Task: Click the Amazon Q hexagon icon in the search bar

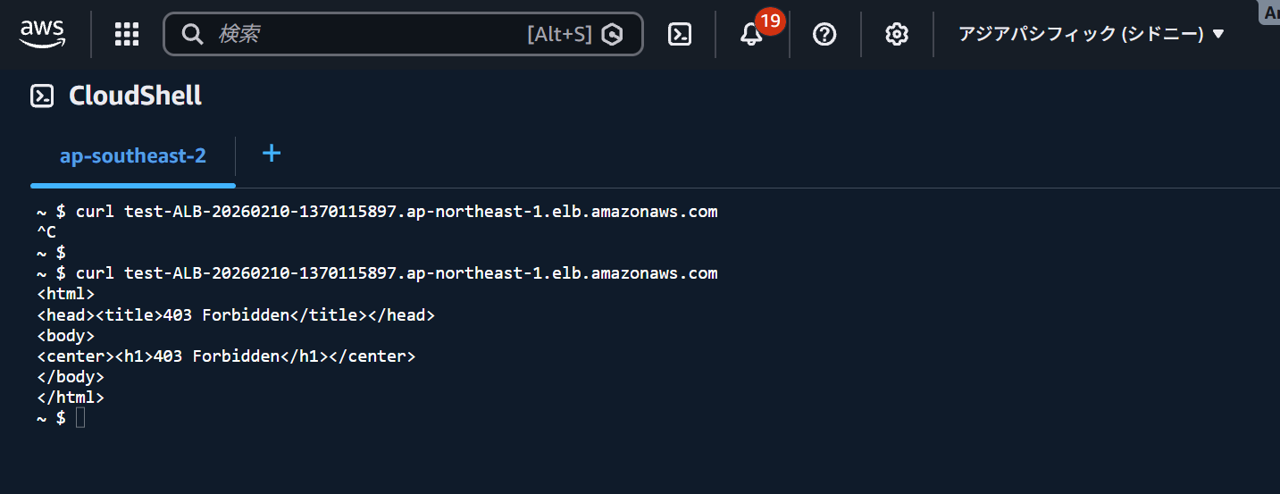Action: coord(612,34)
